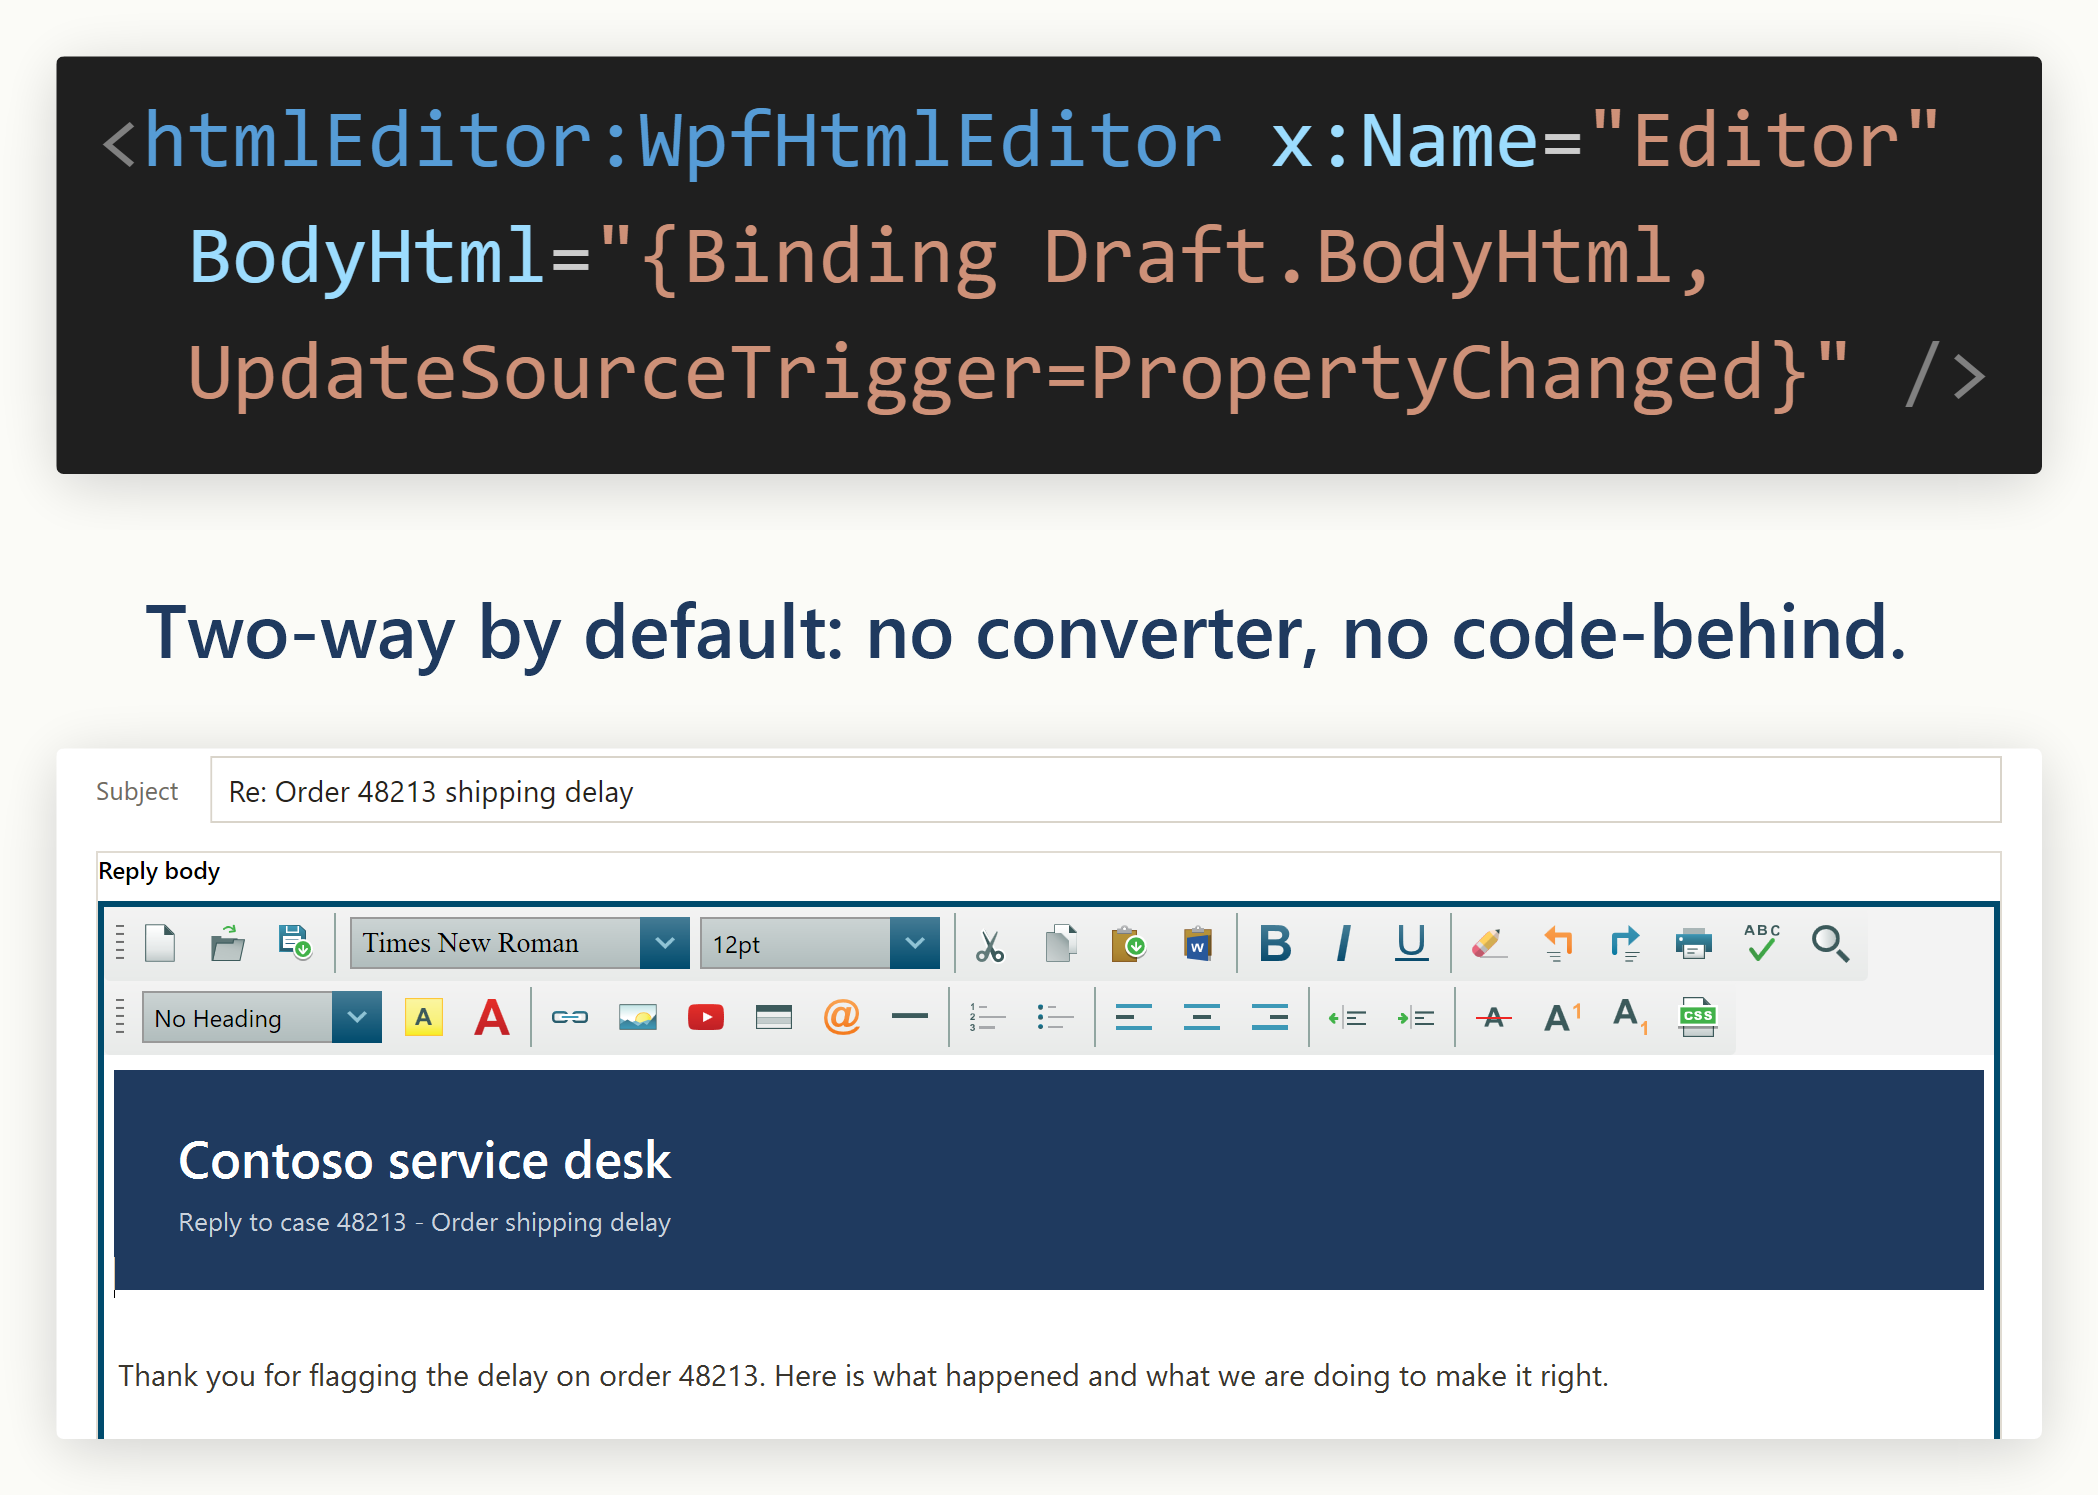
Task: Click the Insert image icon
Action: coord(637,1017)
